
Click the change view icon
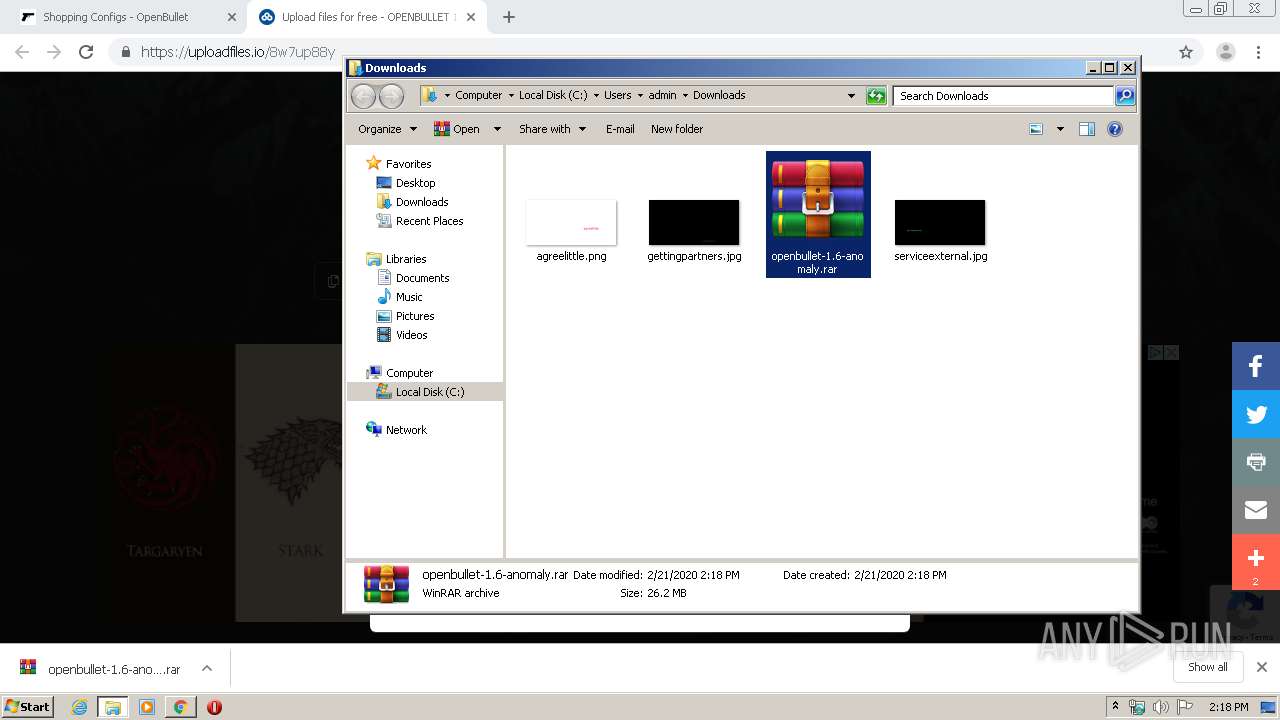1036,129
